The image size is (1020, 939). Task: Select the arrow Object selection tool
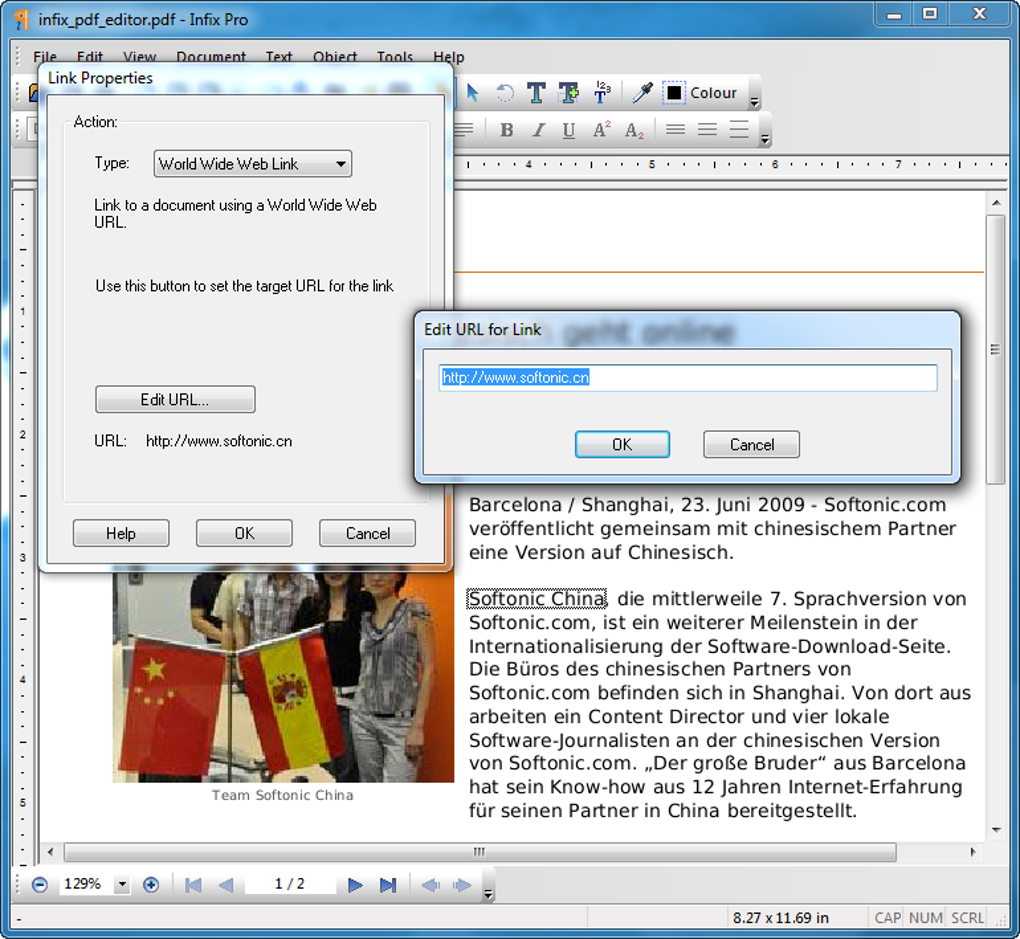[x=473, y=93]
